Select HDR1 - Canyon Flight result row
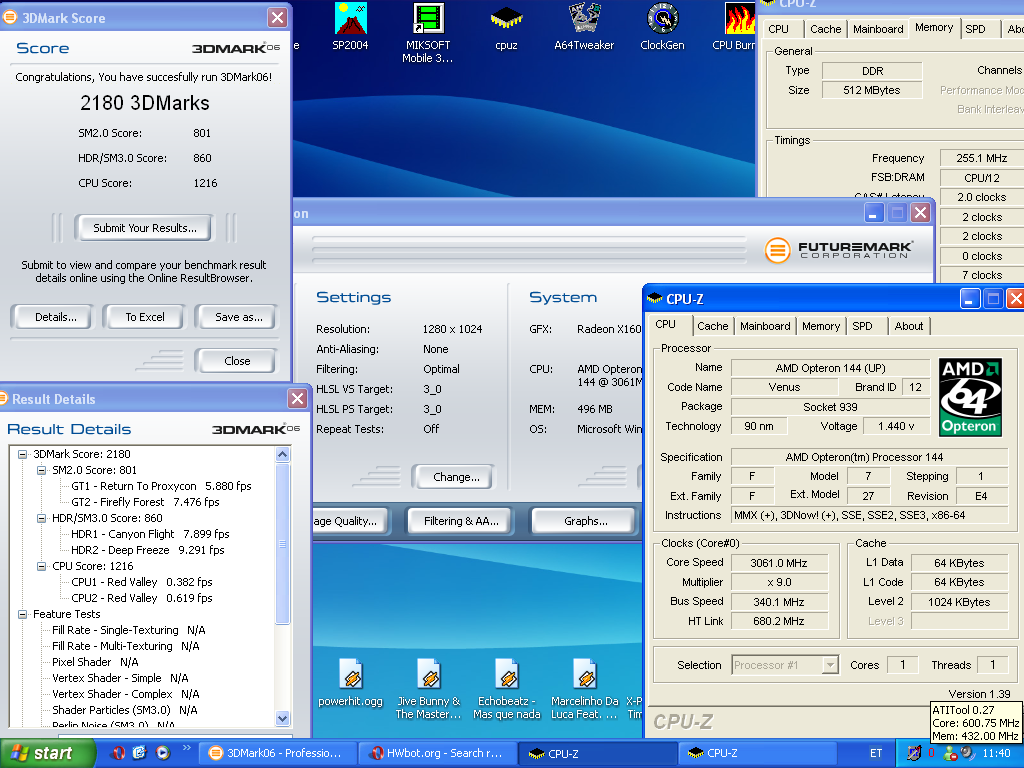This screenshot has height=768, width=1024. click(x=150, y=534)
